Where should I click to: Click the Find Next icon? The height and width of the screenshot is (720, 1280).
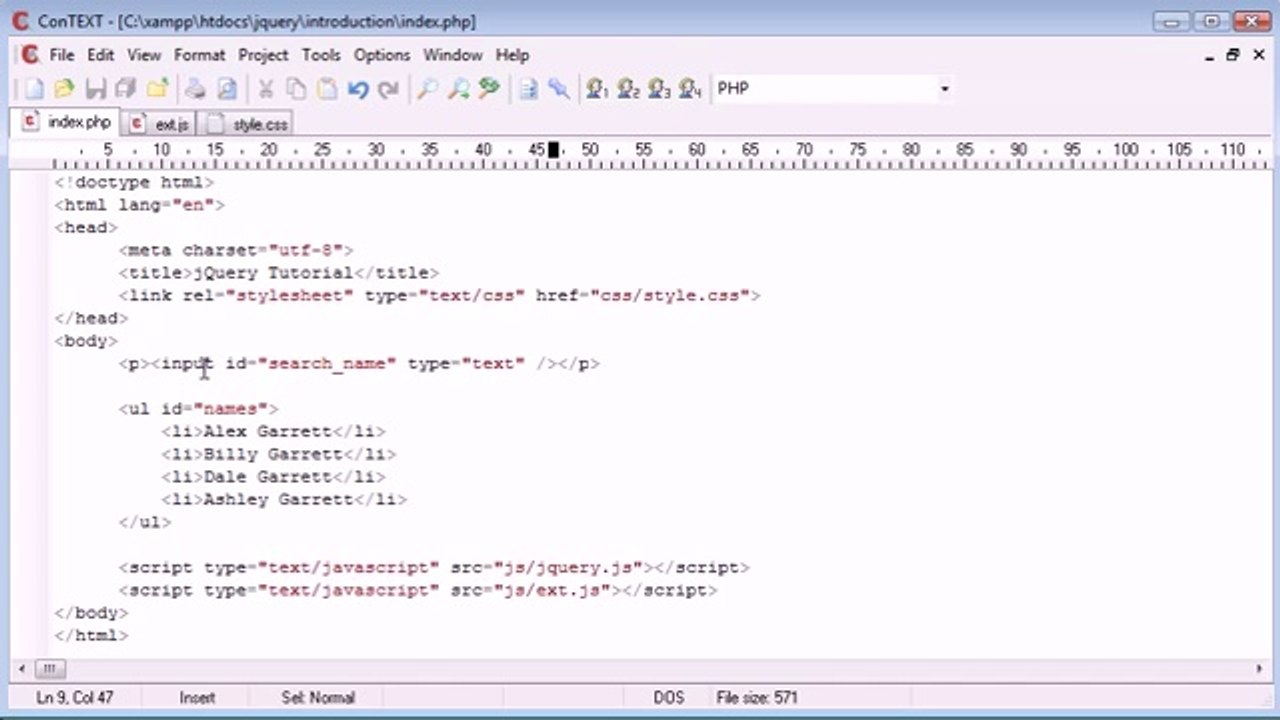458,89
